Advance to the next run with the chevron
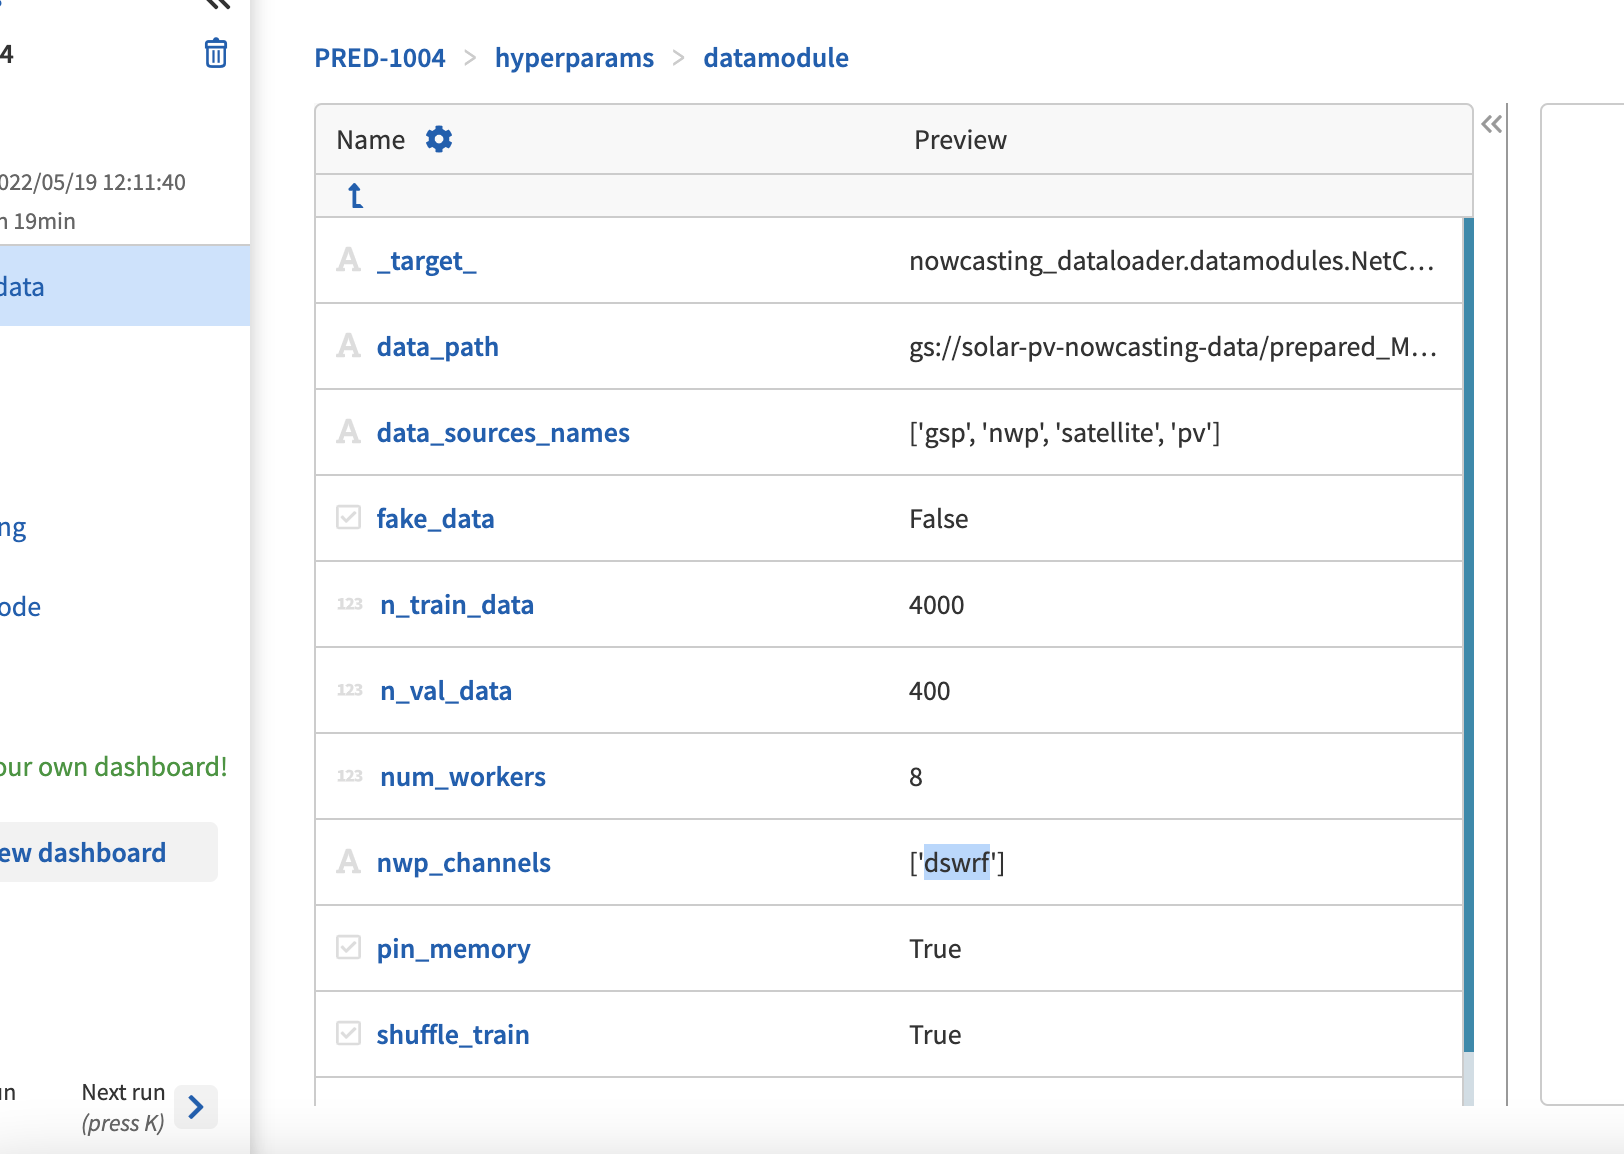The height and width of the screenshot is (1154, 1624). [x=196, y=1107]
